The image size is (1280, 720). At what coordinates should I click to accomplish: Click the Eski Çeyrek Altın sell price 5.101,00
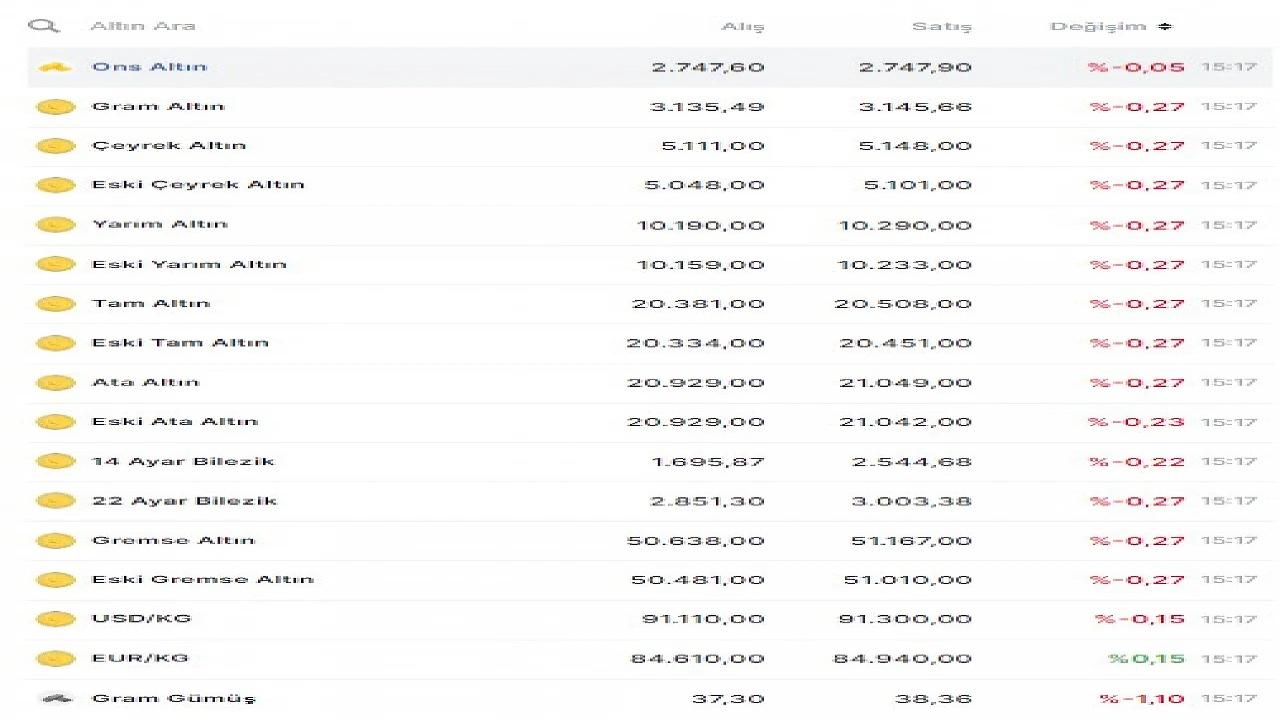[x=918, y=186]
